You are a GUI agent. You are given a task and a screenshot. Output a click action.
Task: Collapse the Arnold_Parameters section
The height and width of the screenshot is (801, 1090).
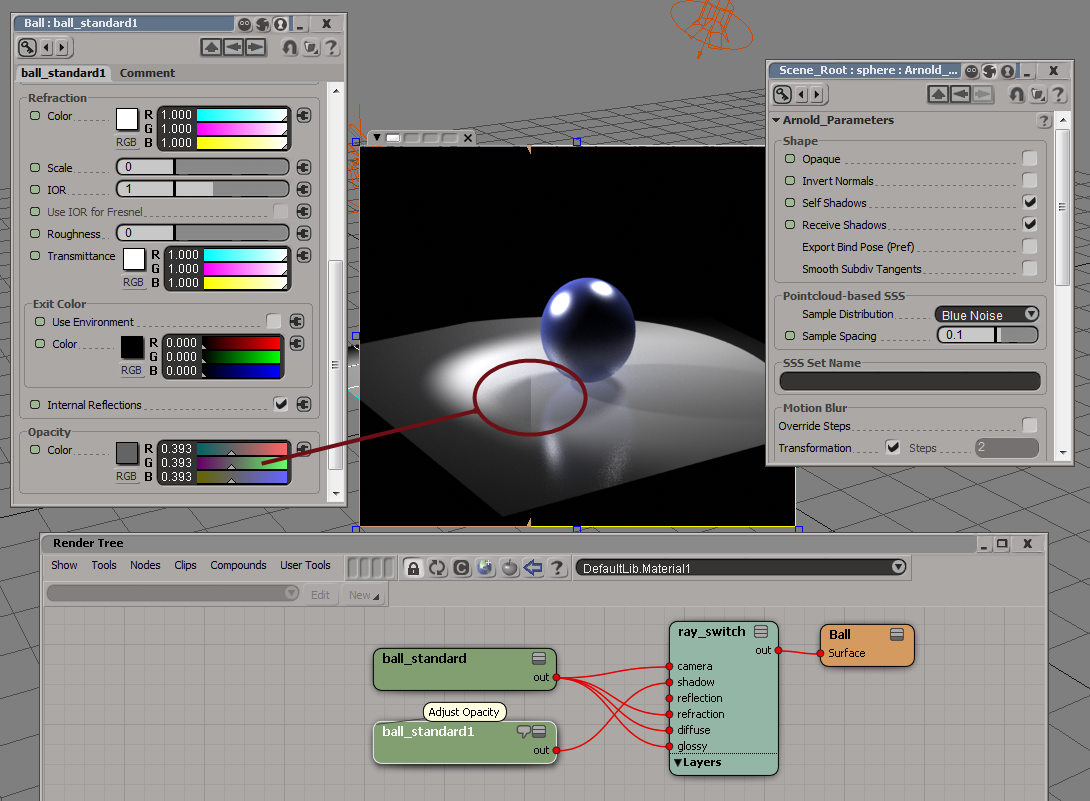776,121
